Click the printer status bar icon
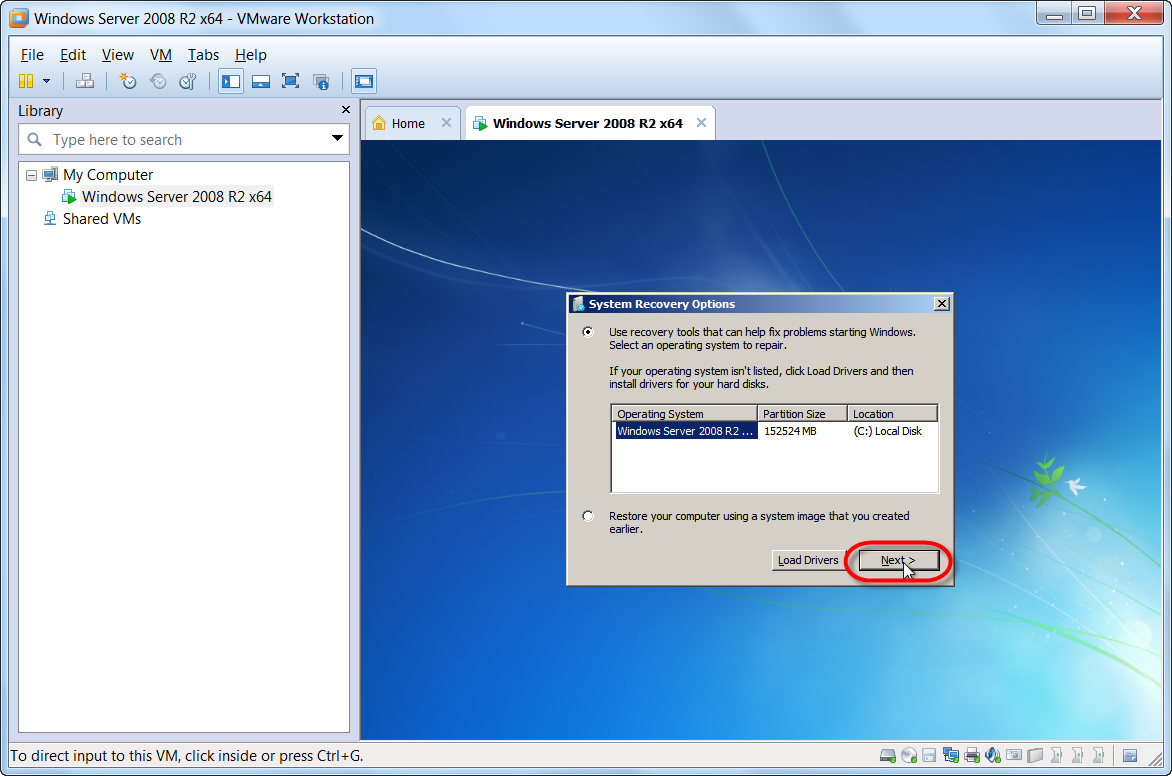 [x=972, y=755]
